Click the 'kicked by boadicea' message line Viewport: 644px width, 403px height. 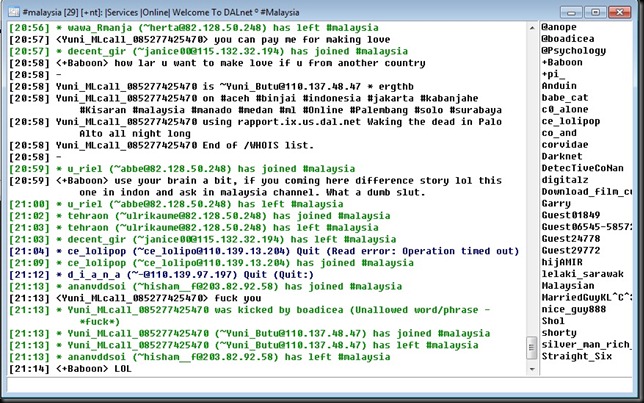(x=250, y=315)
